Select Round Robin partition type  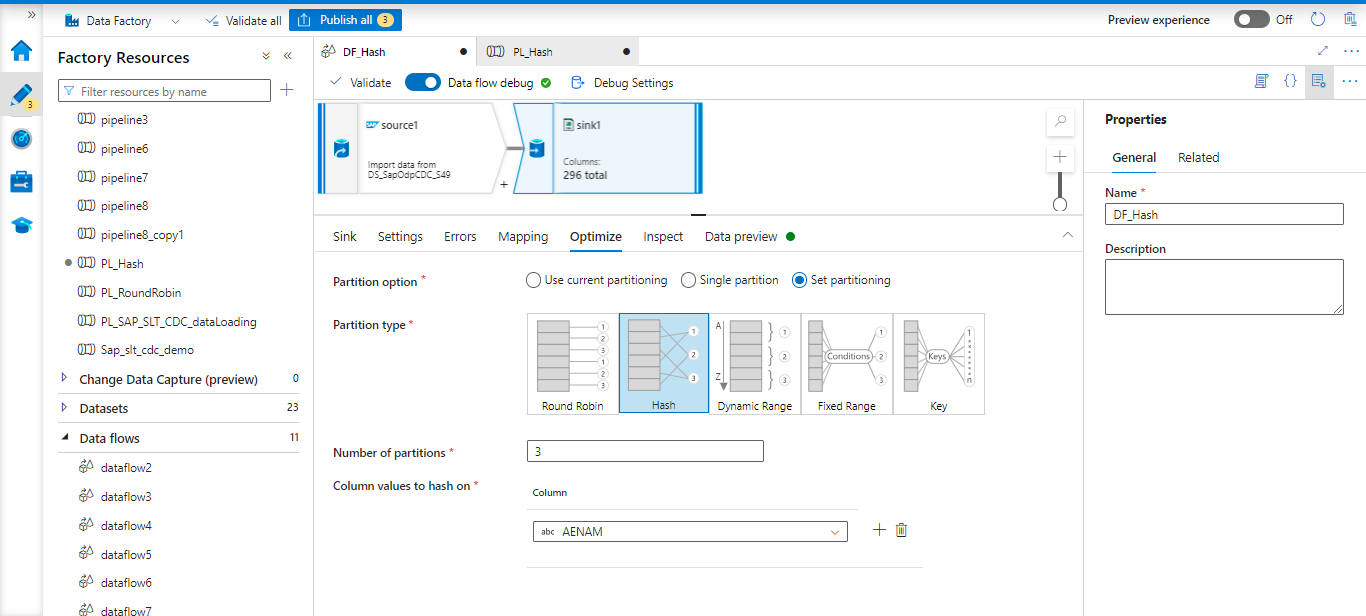coord(573,364)
